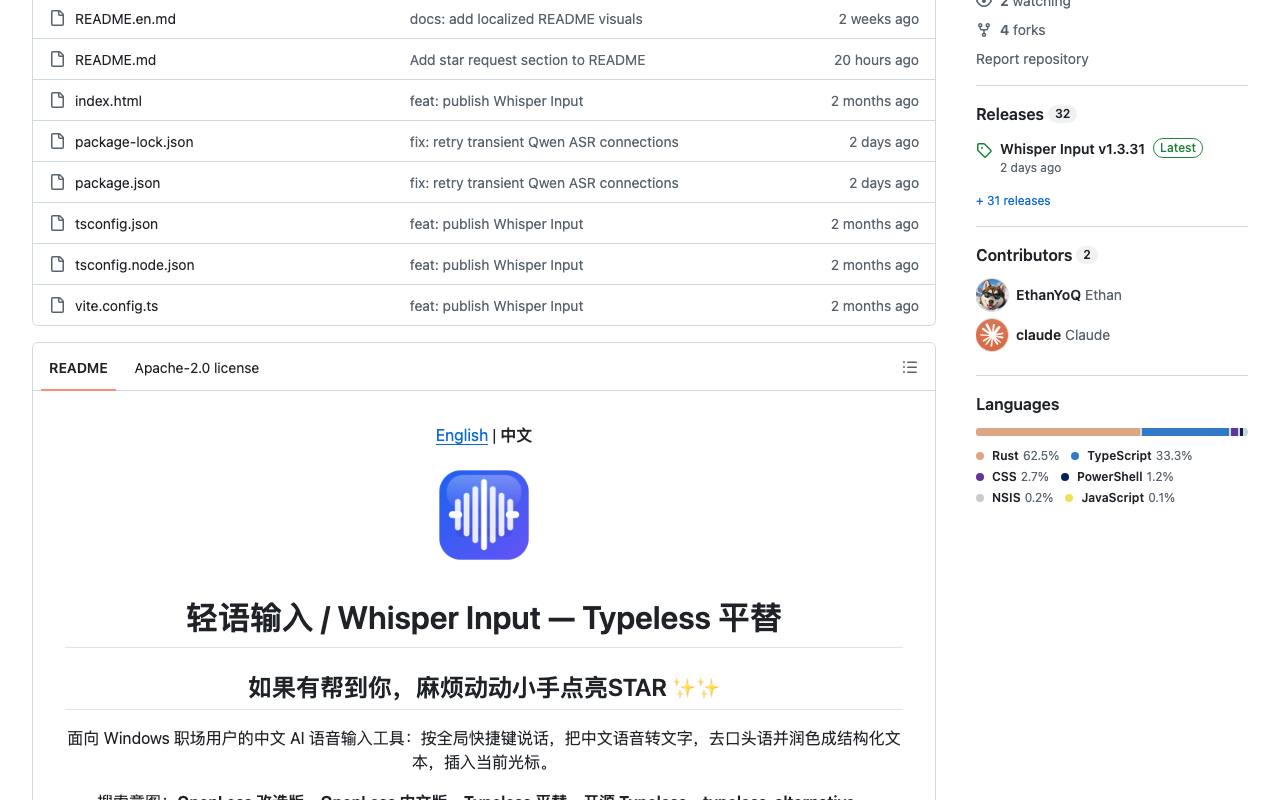
Task: Click the Latest release badge
Action: (1178, 148)
